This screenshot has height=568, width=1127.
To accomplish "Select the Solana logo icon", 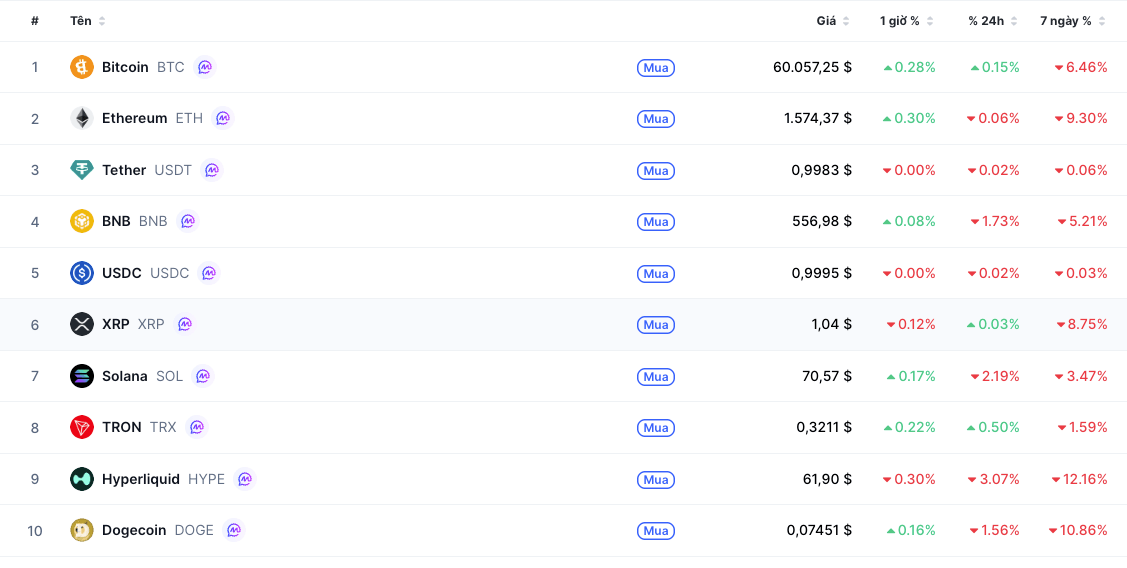I will click(x=82, y=376).
